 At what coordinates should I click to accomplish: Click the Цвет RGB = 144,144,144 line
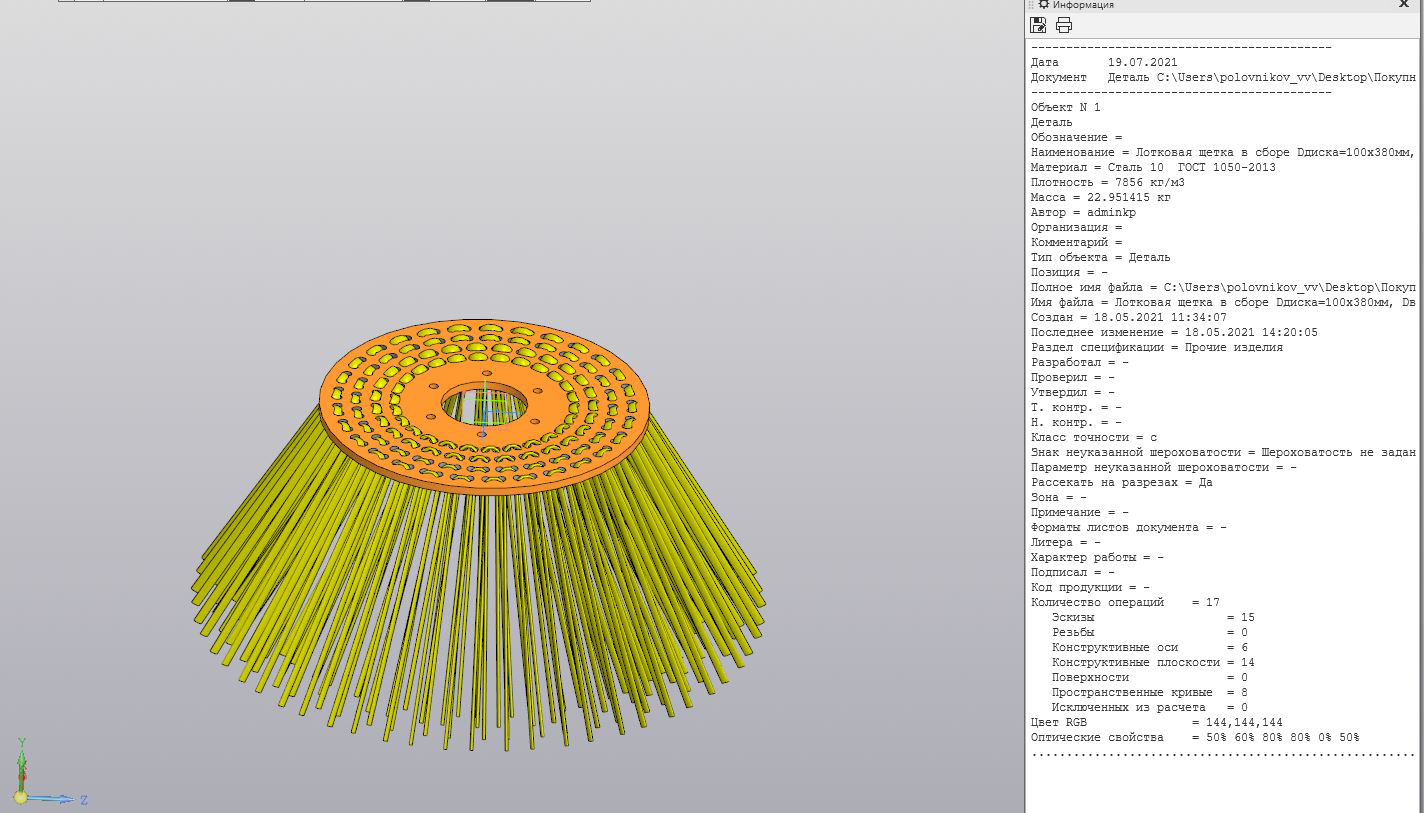pos(1156,722)
